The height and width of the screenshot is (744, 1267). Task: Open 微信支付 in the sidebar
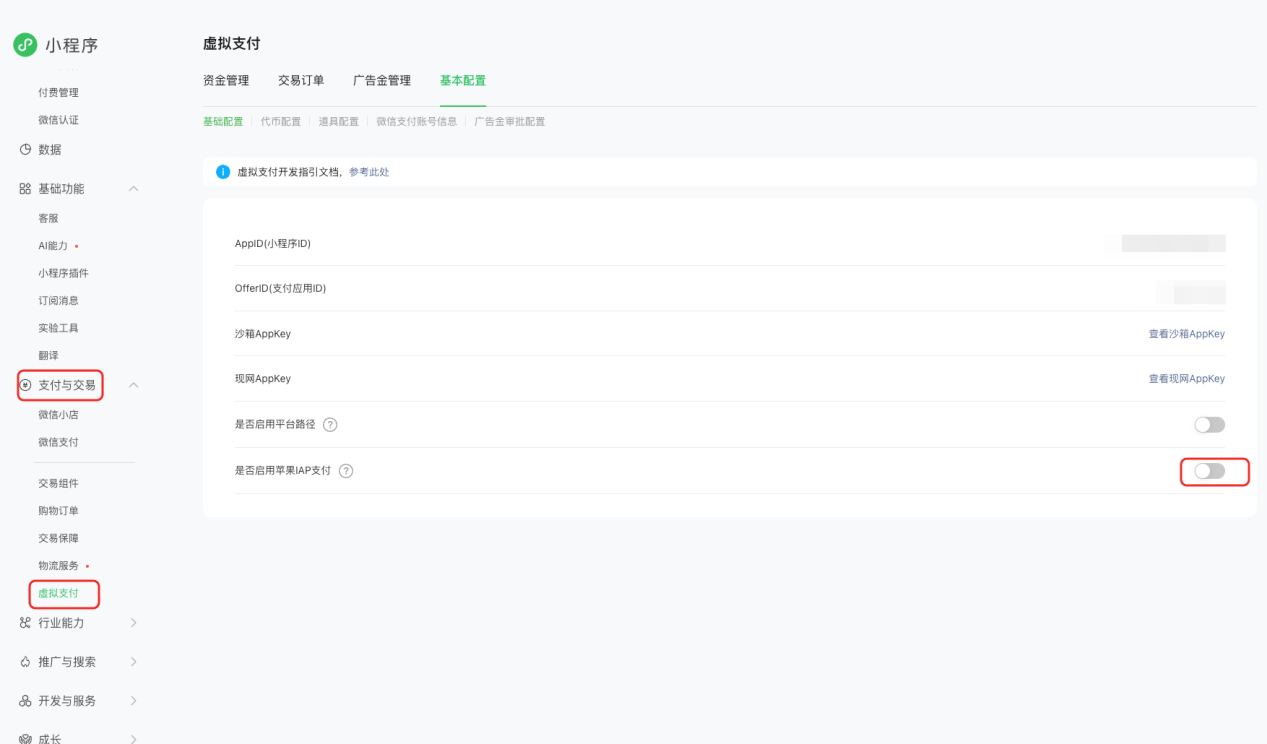click(59, 442)
